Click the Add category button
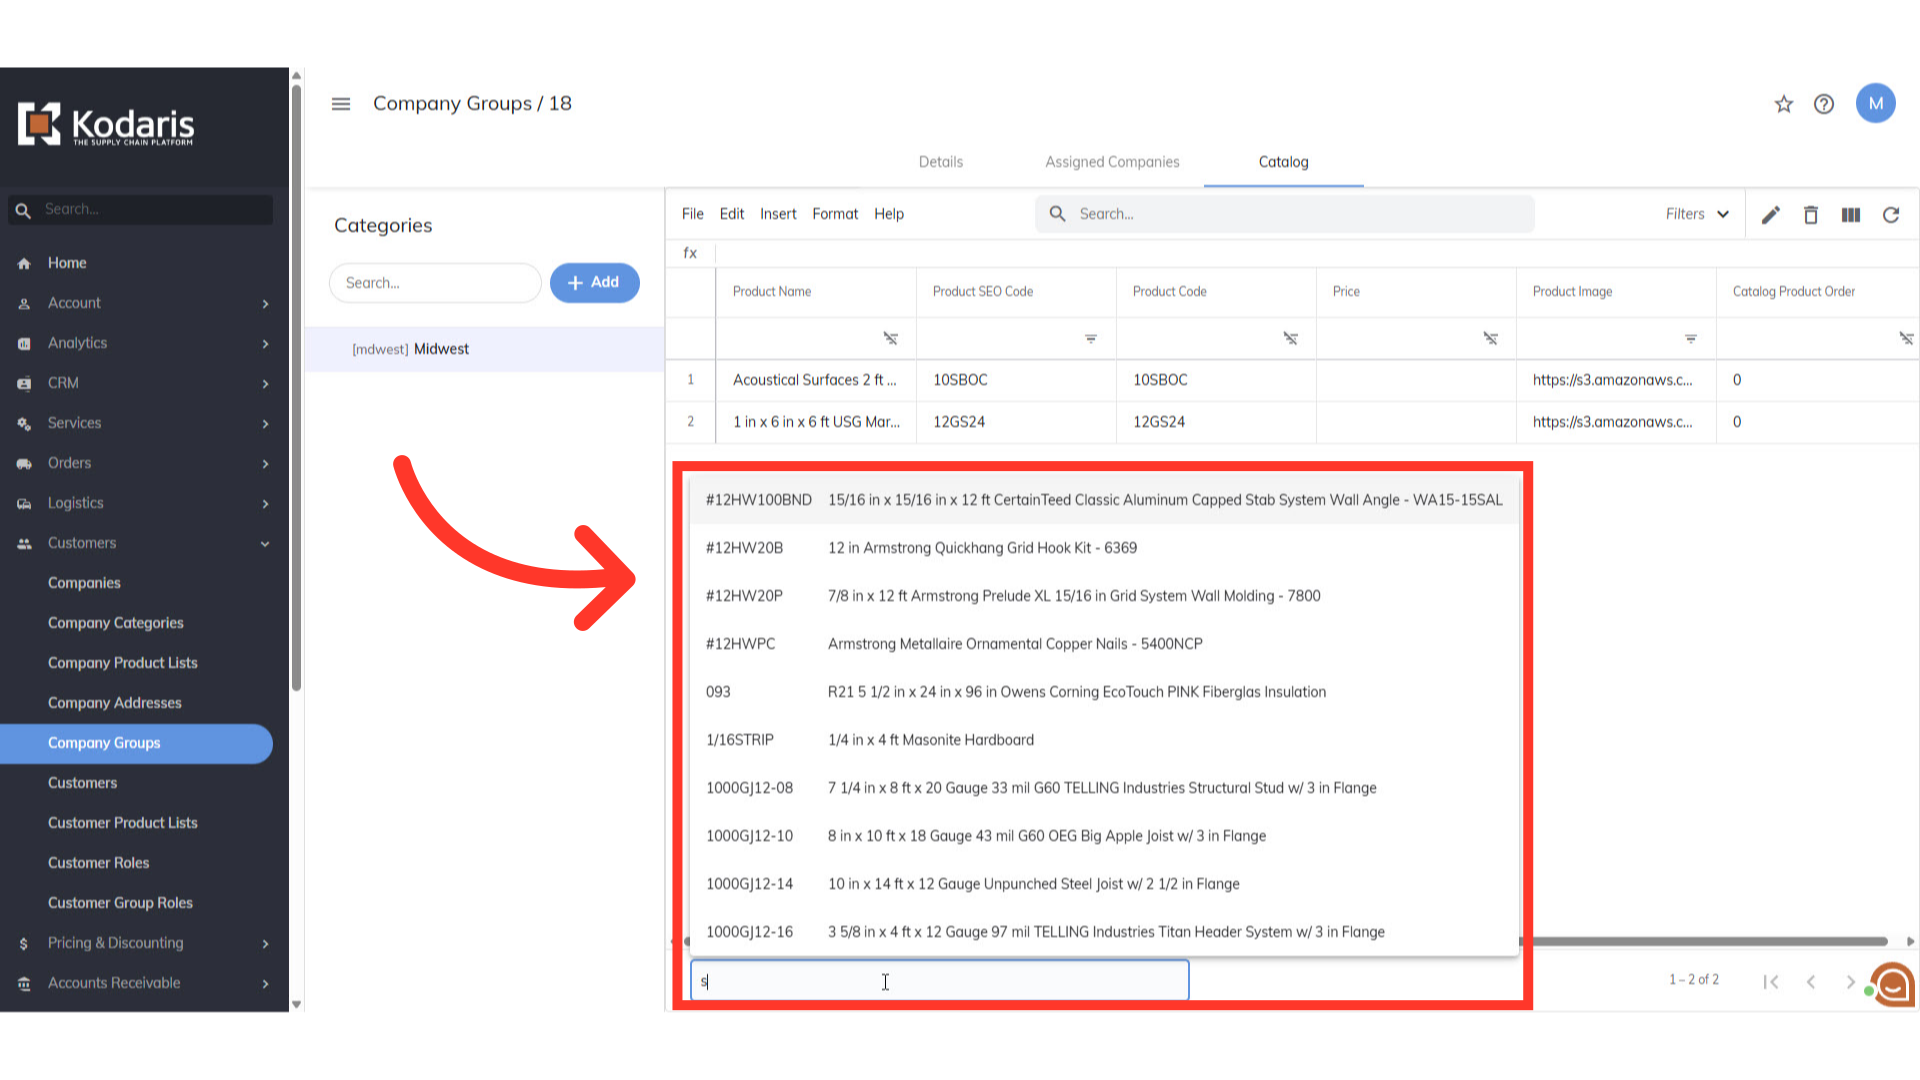Image resolution: width=1920 pixels, height=1080 pixels. pyautogui.click(x=594, y=283)
